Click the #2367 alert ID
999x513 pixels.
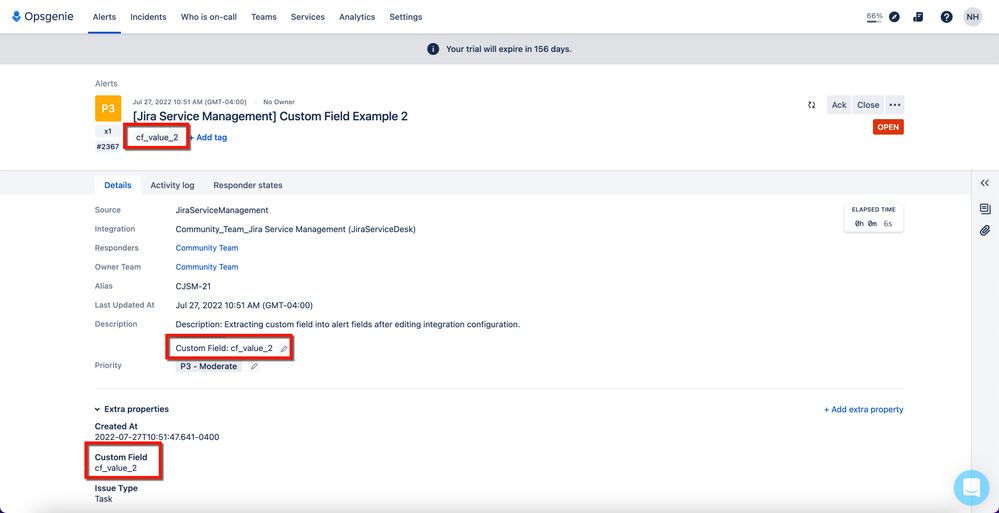pos(108,147)
